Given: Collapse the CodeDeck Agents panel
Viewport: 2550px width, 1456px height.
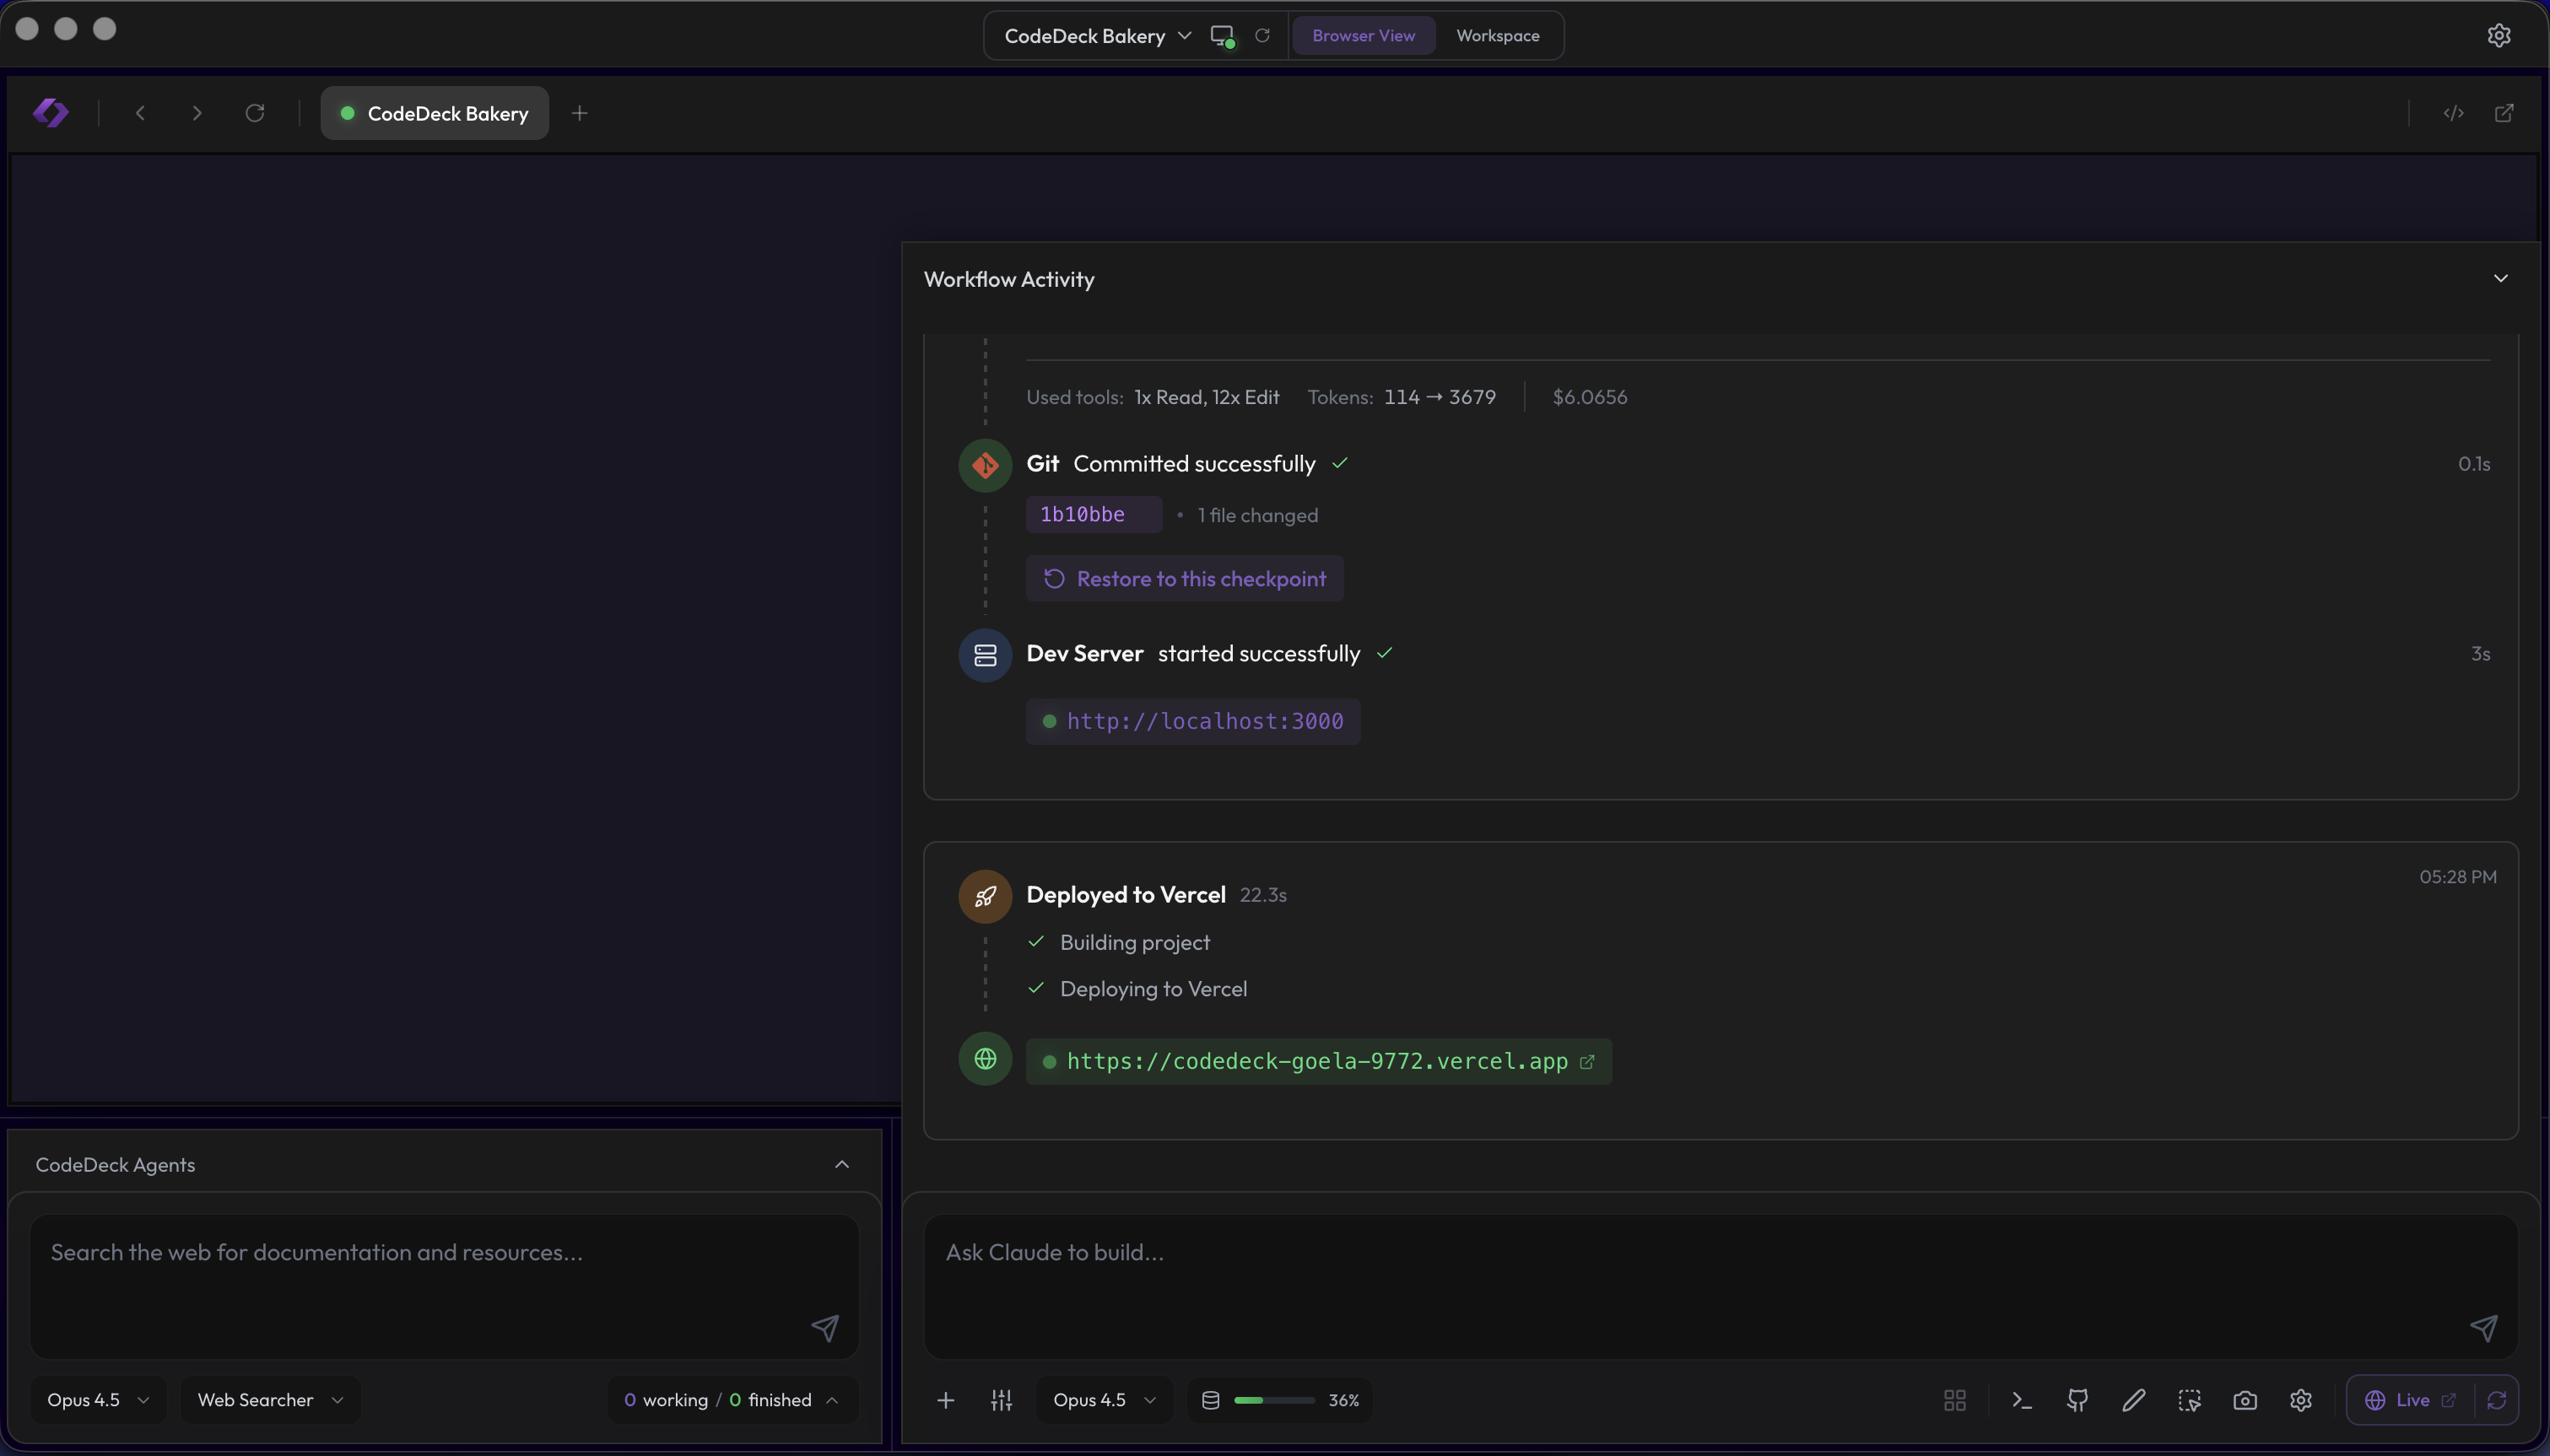Looking at the screenshot, I should (841, 1163).
